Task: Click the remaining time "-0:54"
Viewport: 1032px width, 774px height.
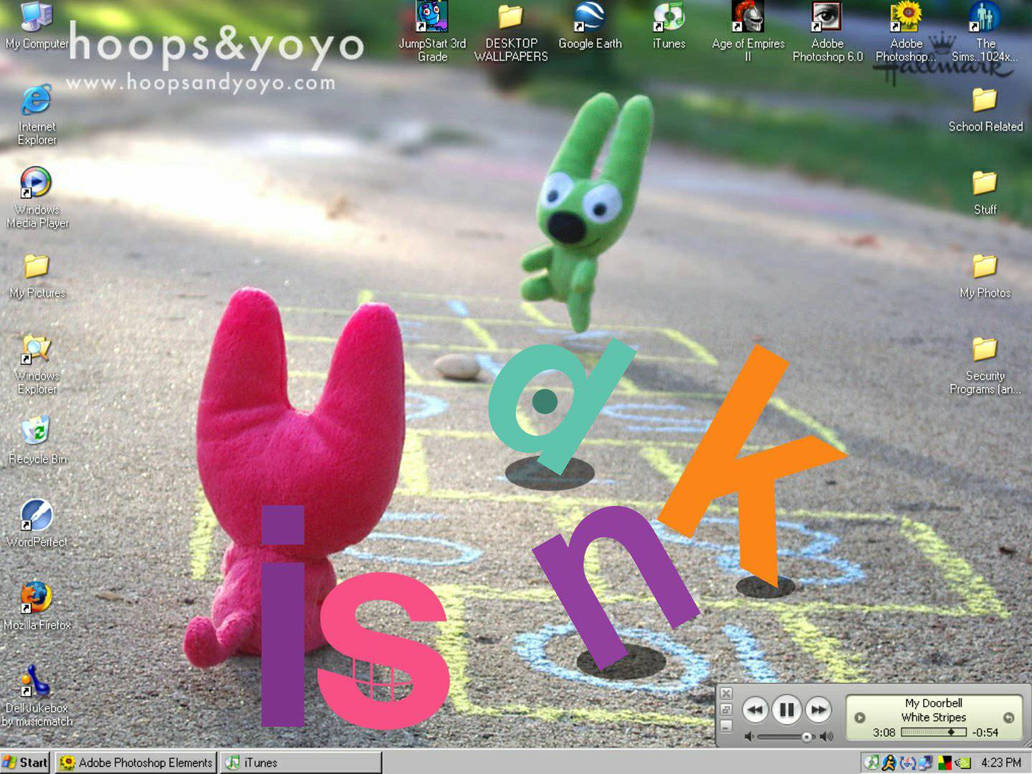Action: tap(985, 733)
